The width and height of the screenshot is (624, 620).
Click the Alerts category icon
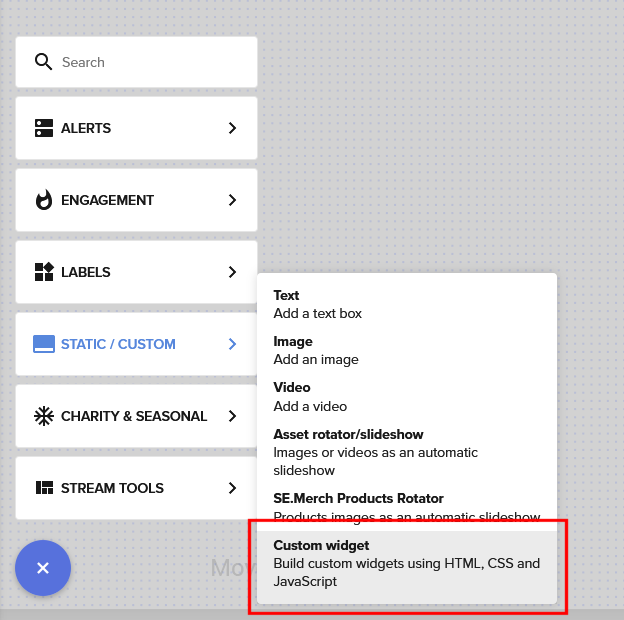[44, 128]
